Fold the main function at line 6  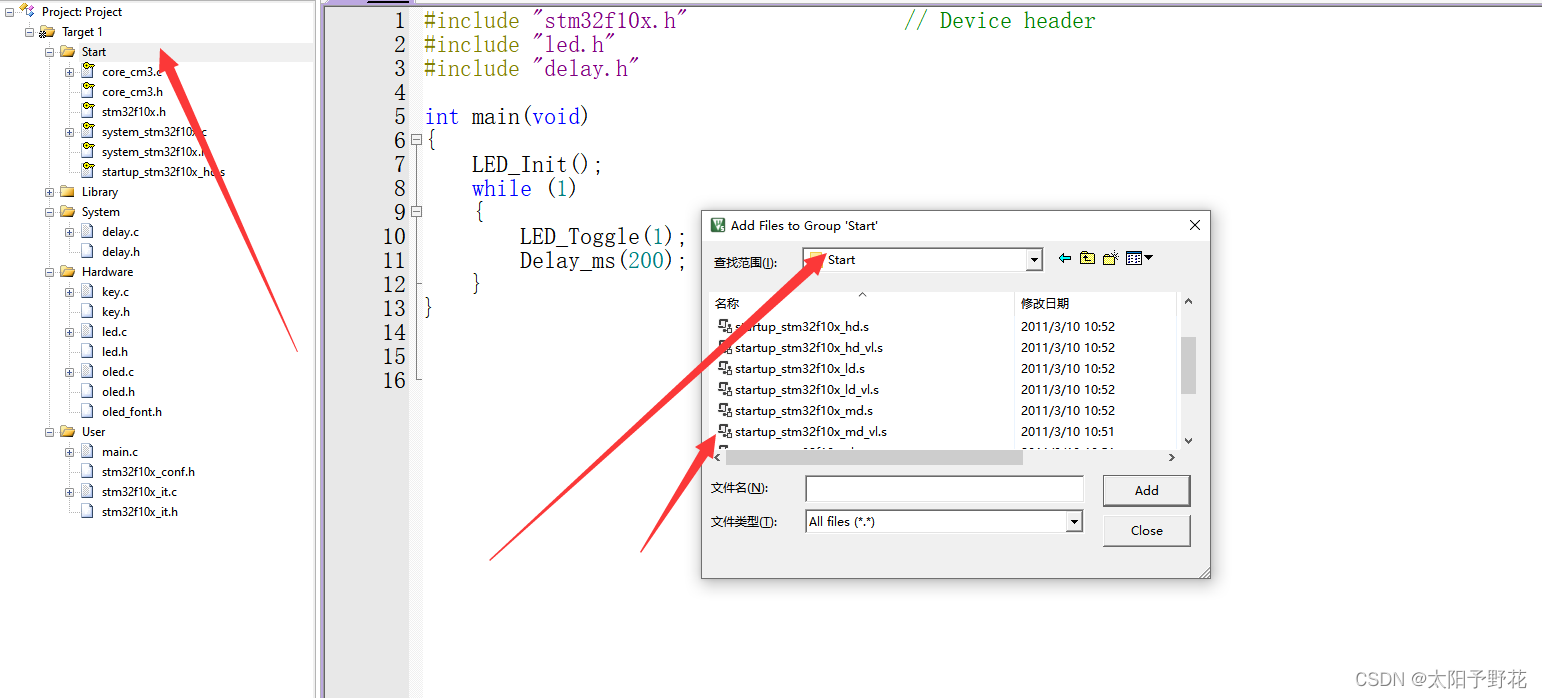click(417, 140)
